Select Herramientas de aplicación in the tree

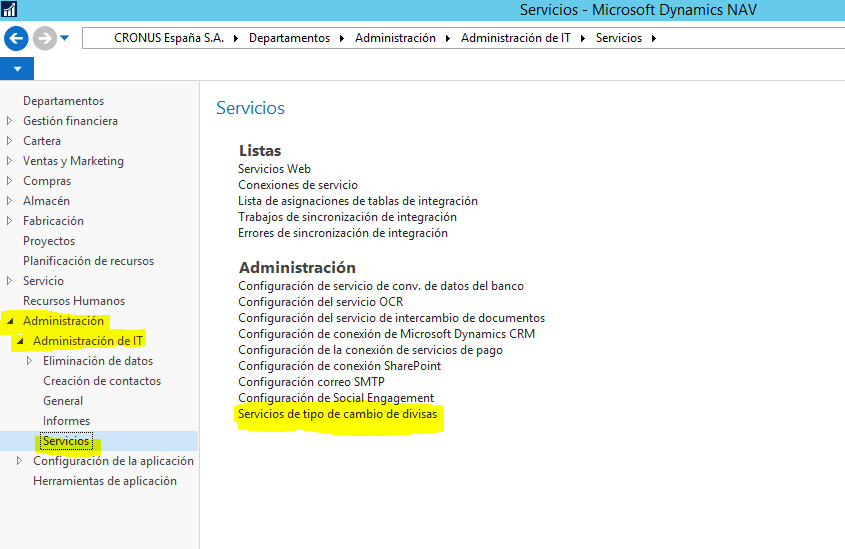click(105, 481)
